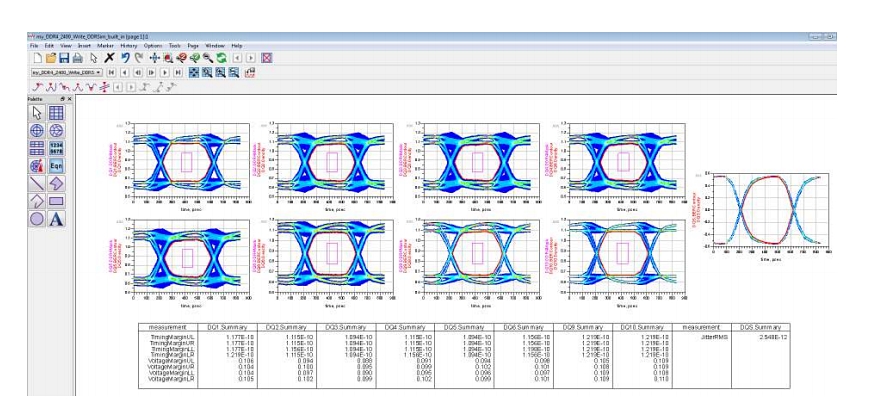Click the view all crosshair icon
The height and width of the screenshot is (409, 873).
click(155, 58)
